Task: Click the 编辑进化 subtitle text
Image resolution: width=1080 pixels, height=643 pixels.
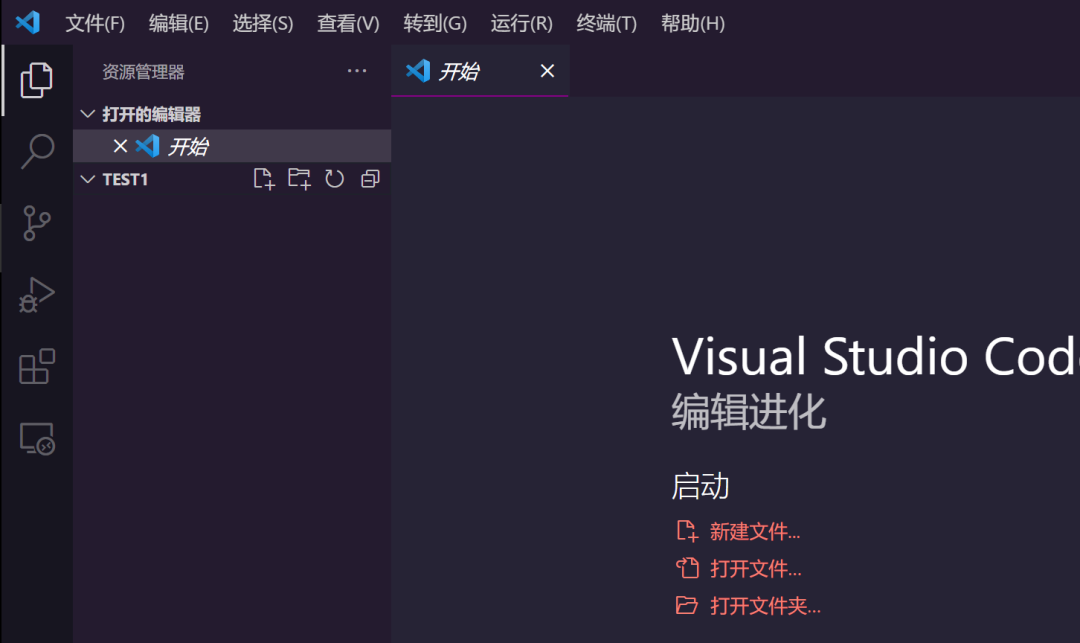Action: [x=749, y=412]
